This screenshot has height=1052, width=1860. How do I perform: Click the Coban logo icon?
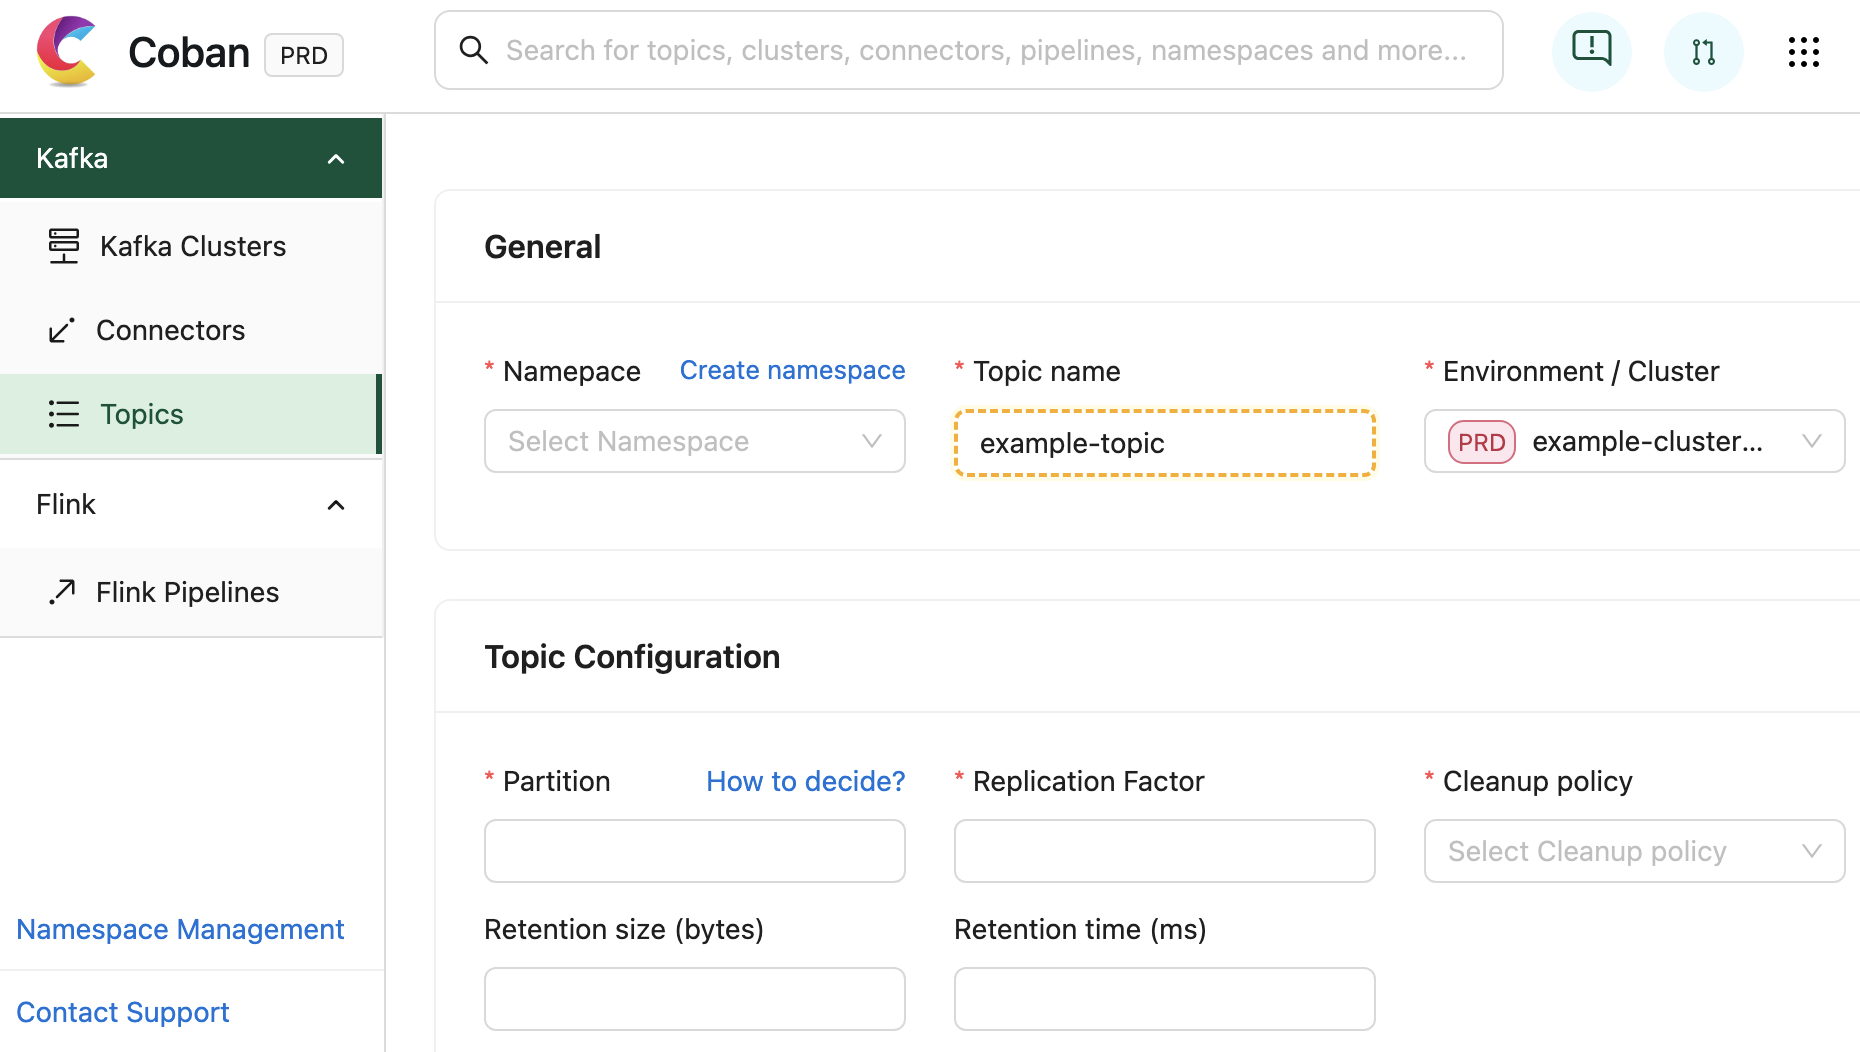coord(66,51)
